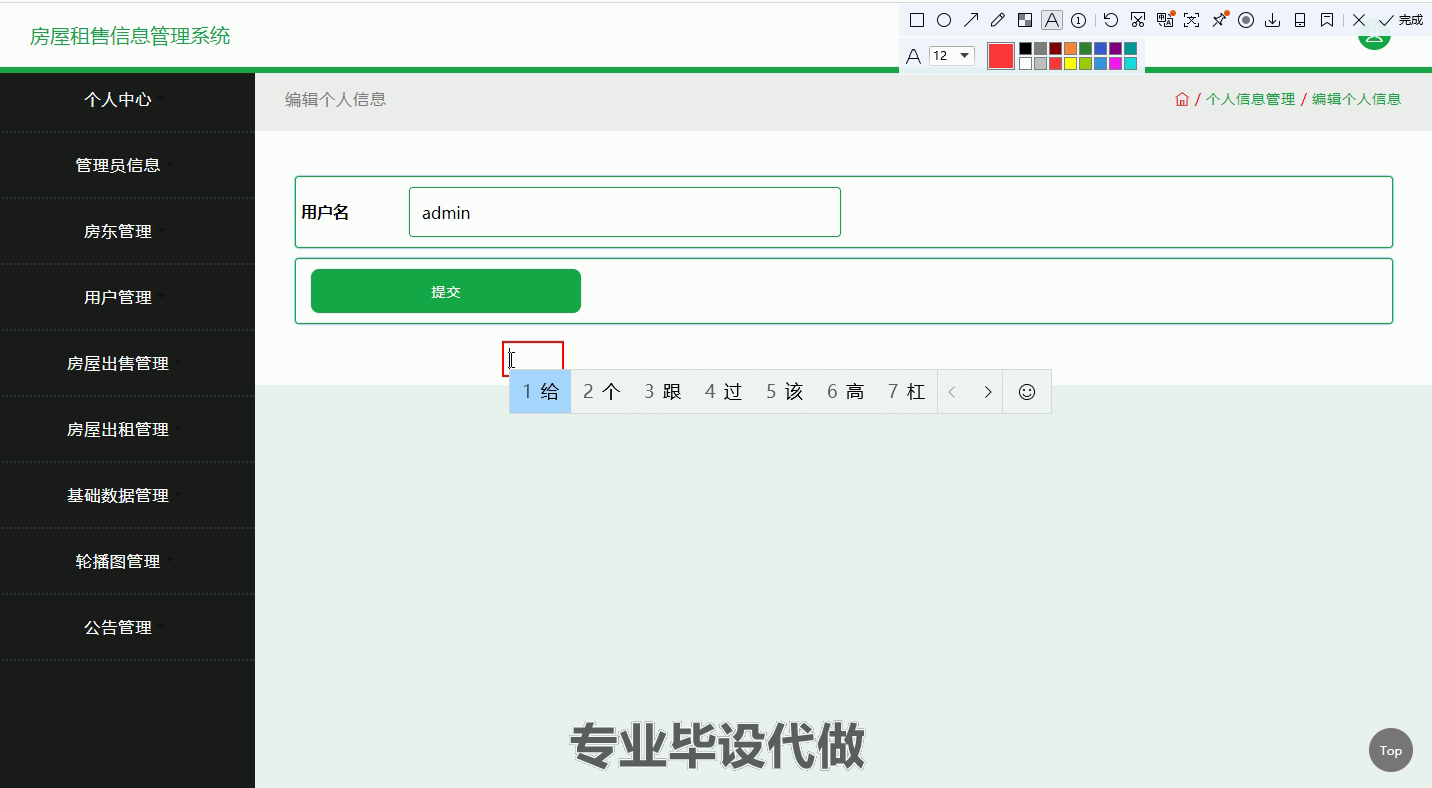Click the 用户名 input field

[624, 212]
